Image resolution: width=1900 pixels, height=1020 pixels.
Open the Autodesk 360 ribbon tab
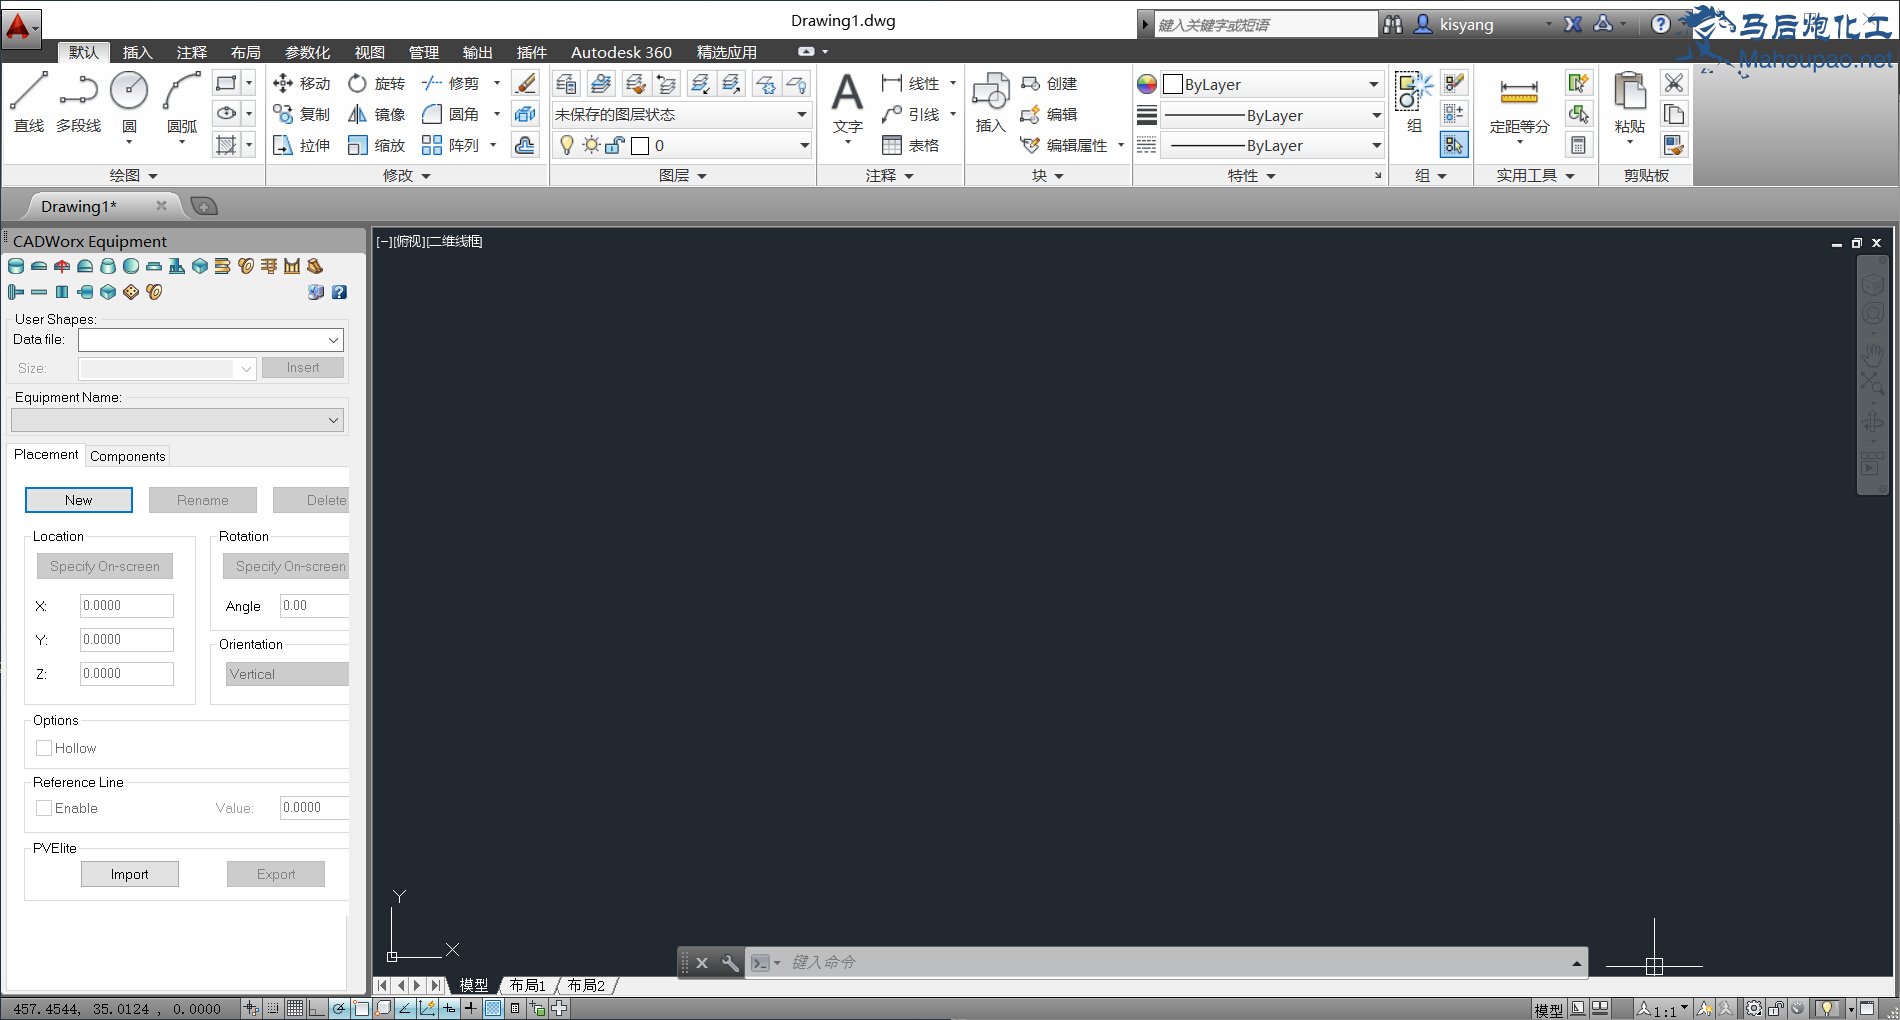(x=621, y=52)
